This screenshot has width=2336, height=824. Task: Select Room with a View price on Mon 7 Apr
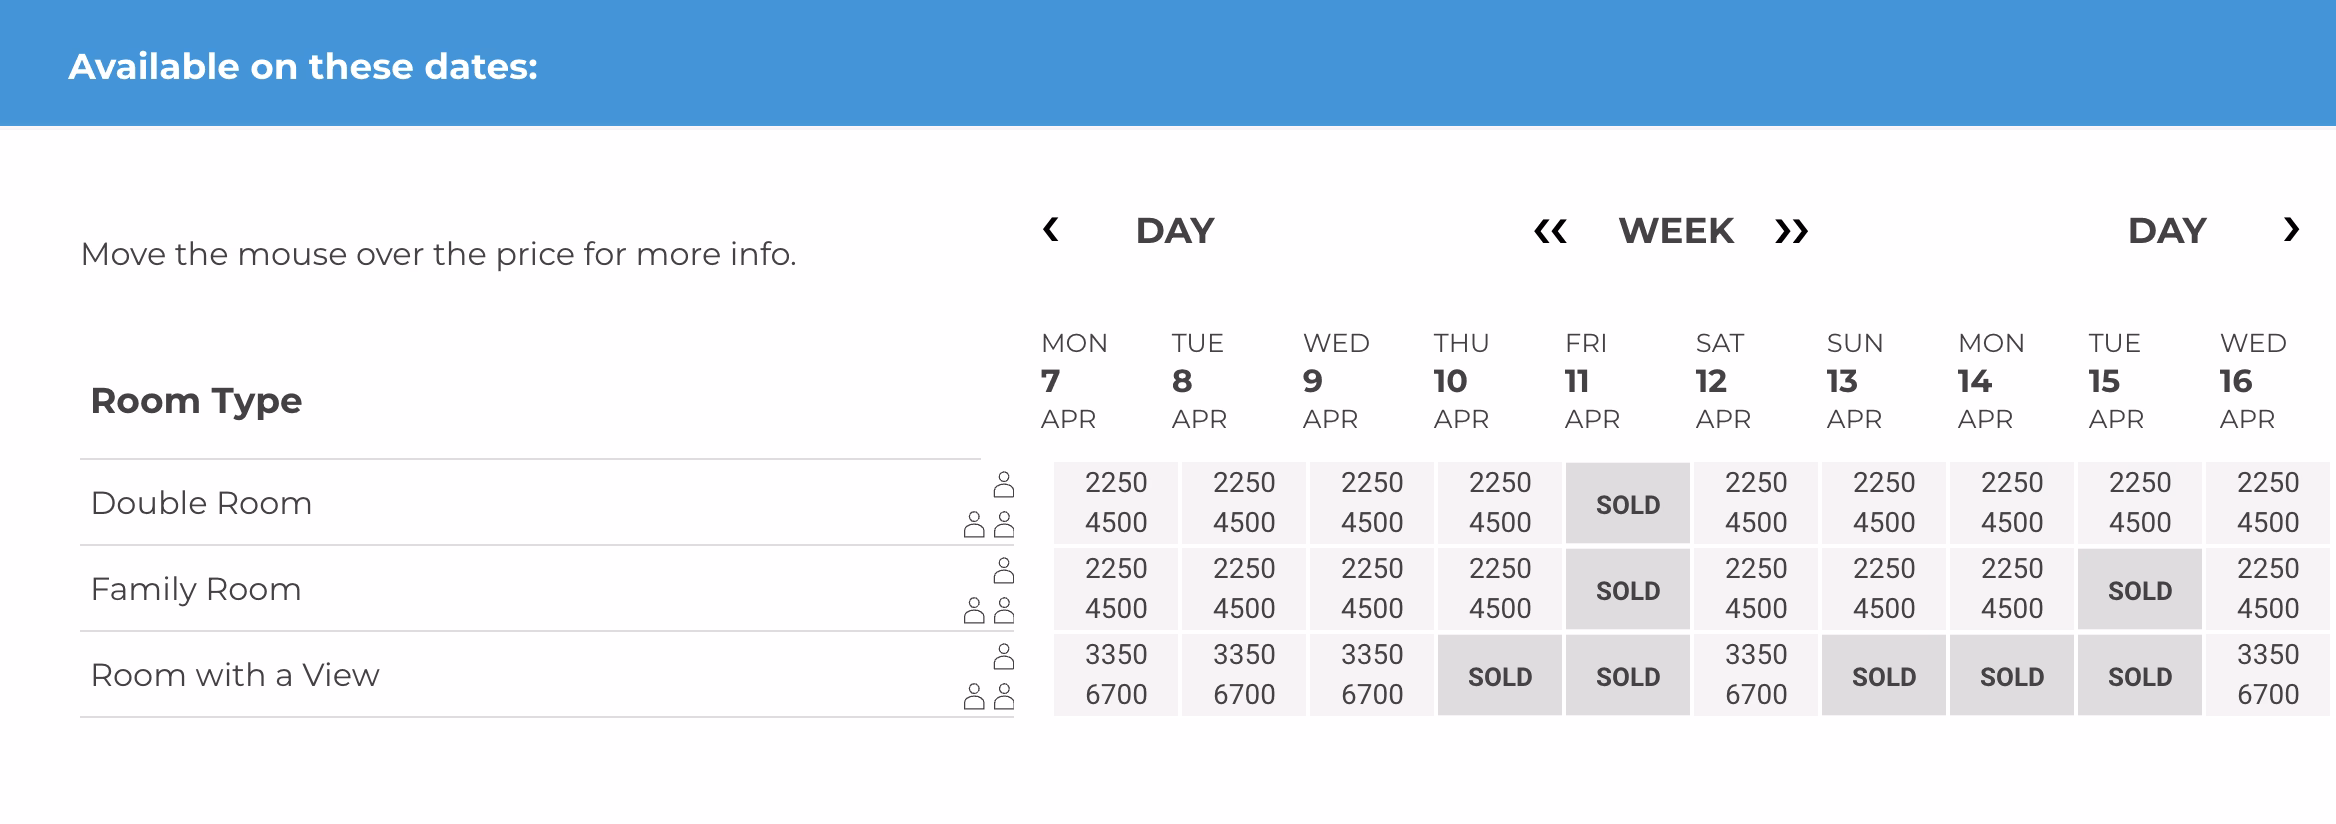(1116, 675)
